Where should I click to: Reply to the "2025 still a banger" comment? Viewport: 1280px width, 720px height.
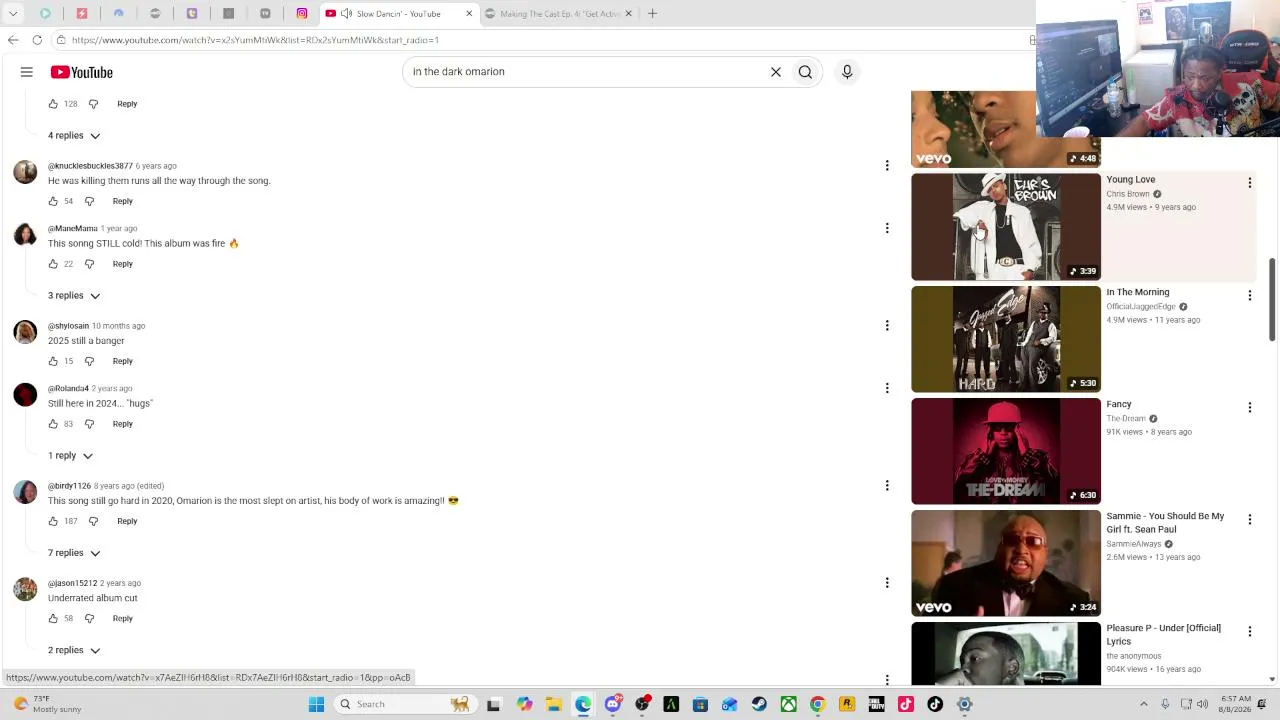[x=122, y=361]
